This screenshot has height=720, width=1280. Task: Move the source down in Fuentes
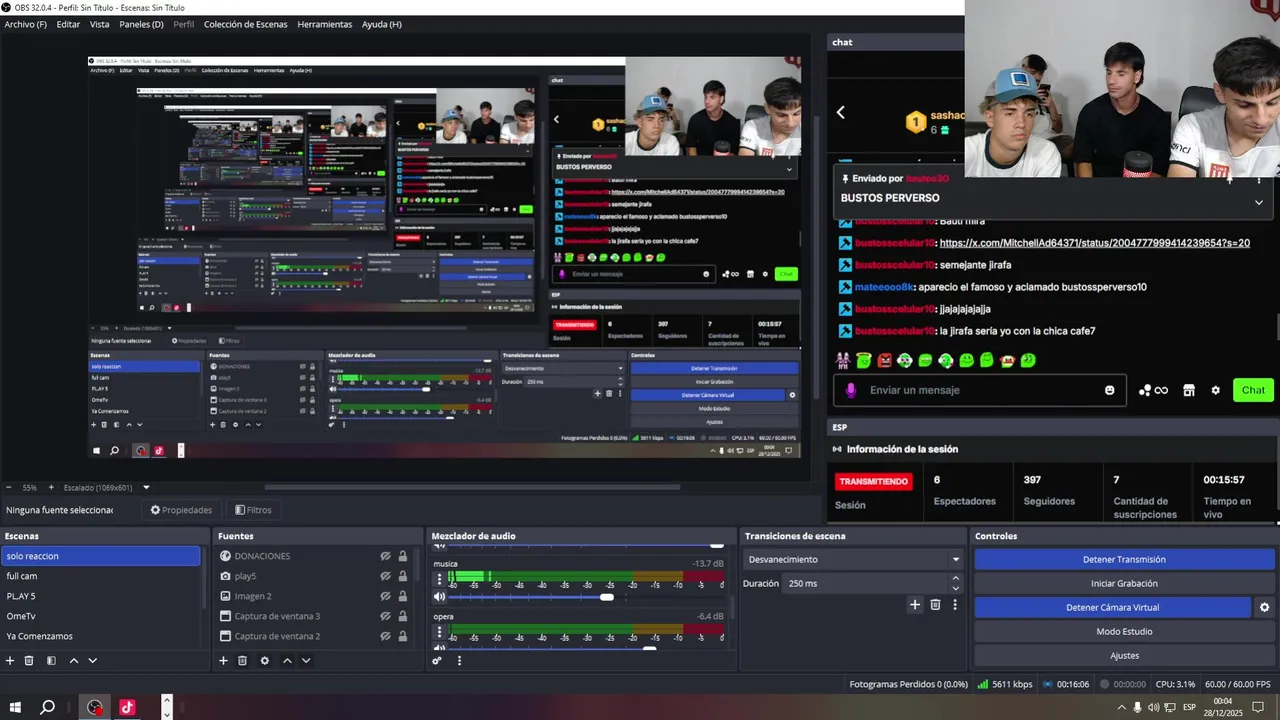pos(306,661)
